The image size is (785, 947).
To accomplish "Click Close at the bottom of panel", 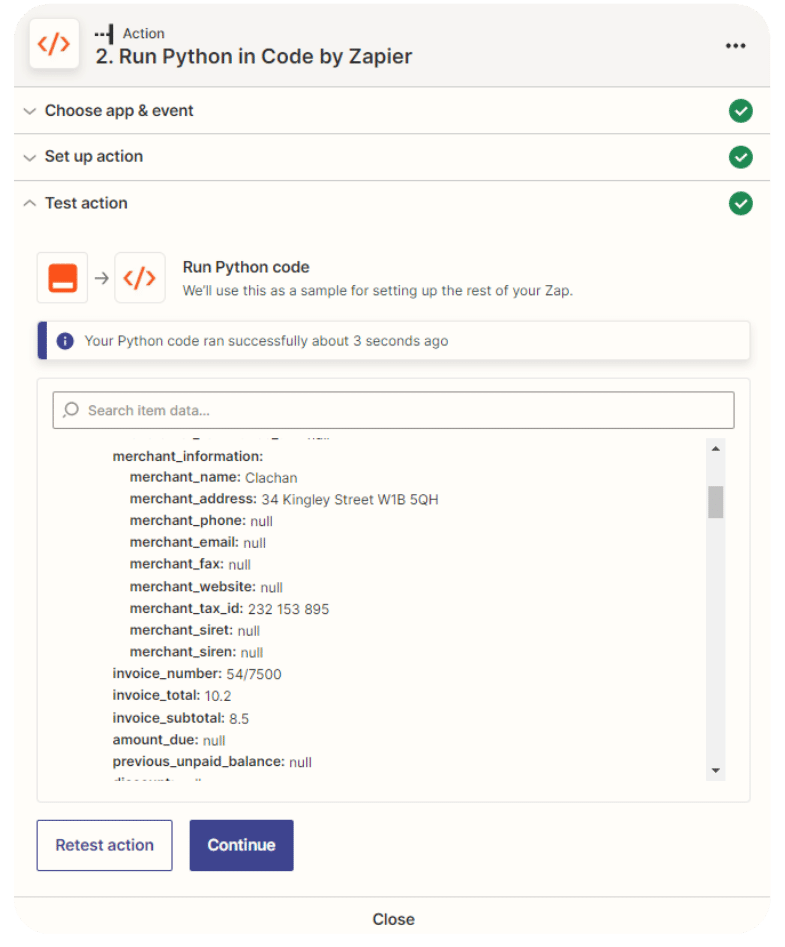I will coord(393,919).
